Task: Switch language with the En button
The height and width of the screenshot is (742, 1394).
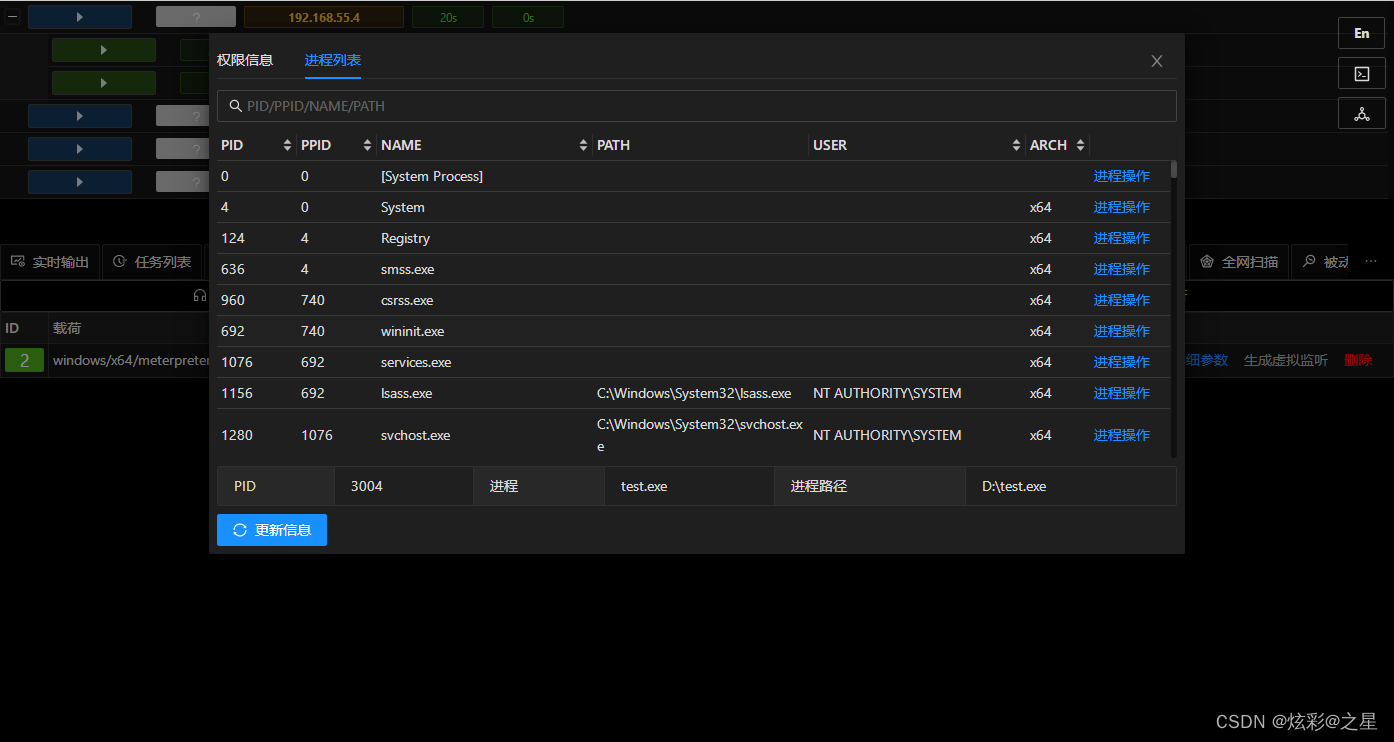Action: 1362,33
